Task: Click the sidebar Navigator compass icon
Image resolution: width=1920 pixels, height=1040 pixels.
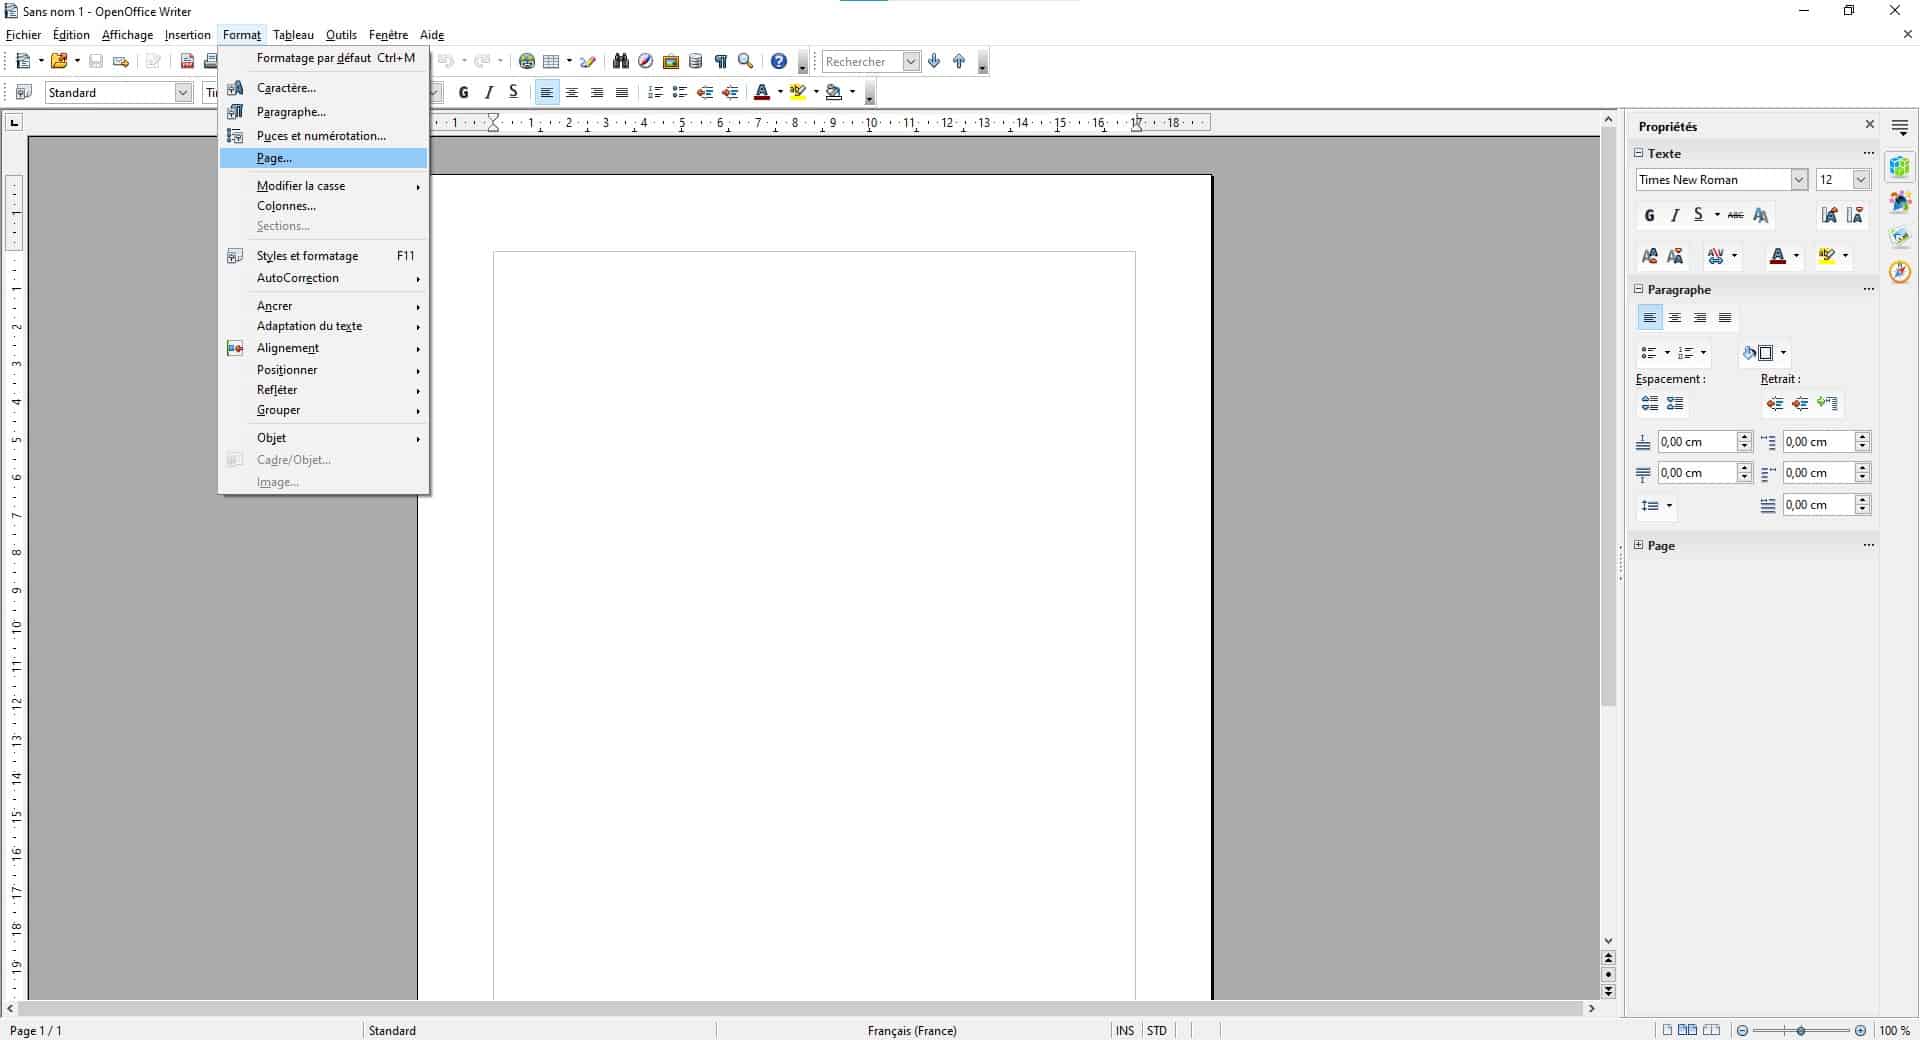Action: pos(1900,272)
